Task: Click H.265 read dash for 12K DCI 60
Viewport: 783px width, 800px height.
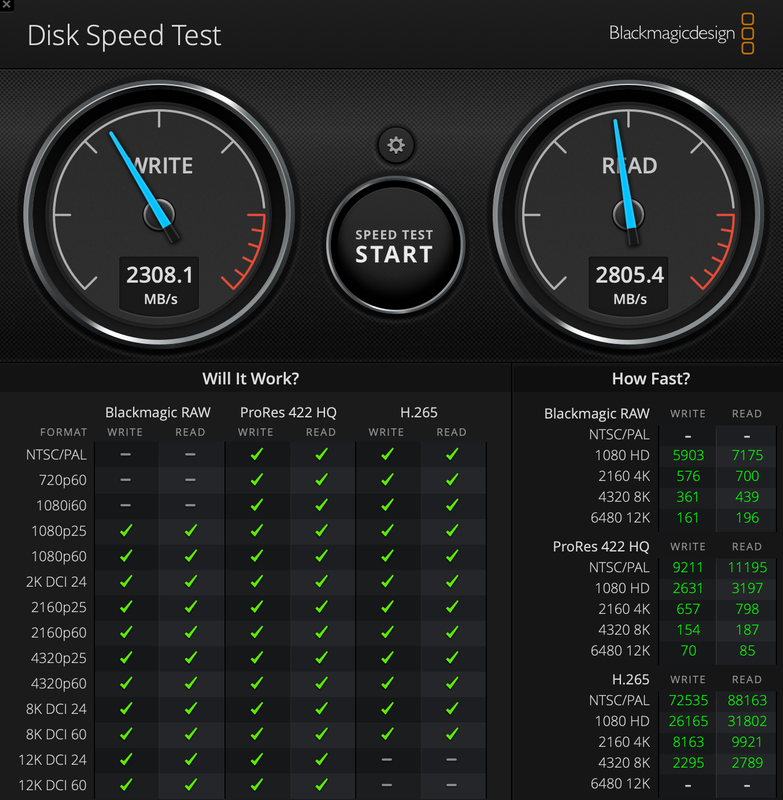Action: click(451, 785)
